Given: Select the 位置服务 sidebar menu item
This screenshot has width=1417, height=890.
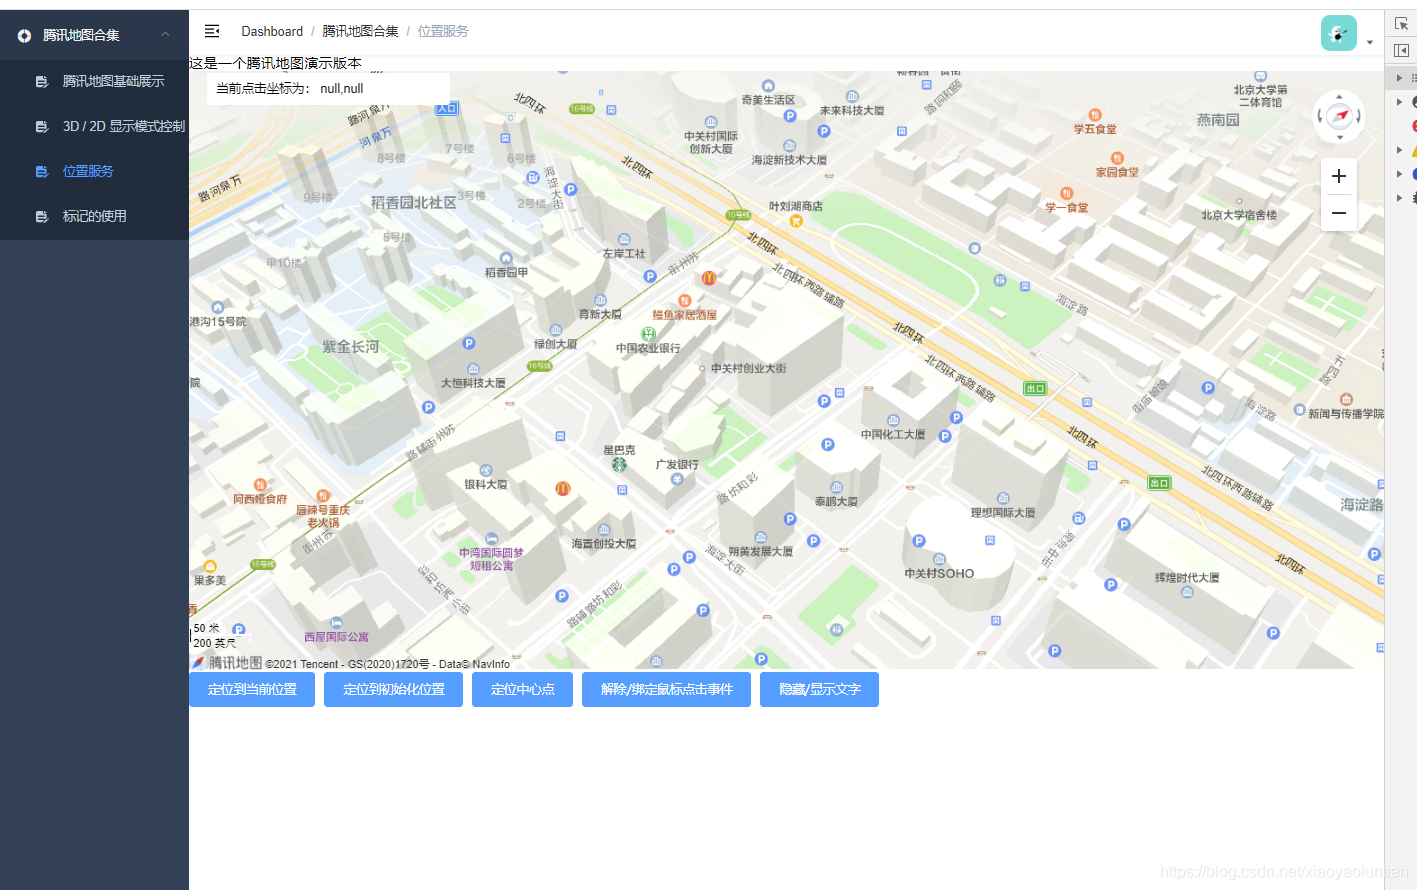Looking at the screenshot, I should (94, 171).
